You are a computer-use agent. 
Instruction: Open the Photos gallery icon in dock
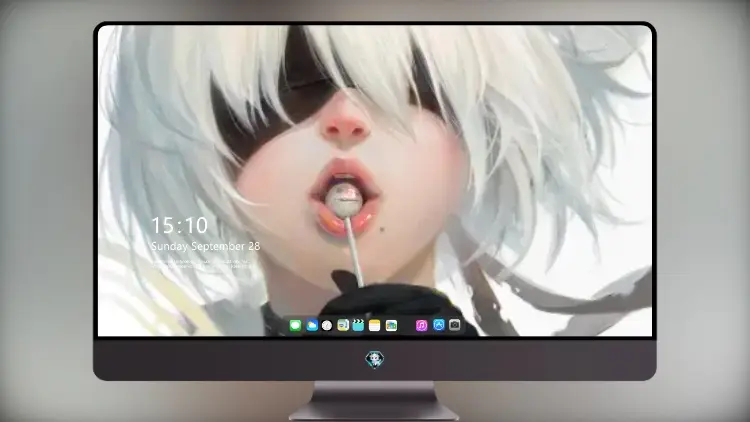pyautogui.click(x=391, y=326)
